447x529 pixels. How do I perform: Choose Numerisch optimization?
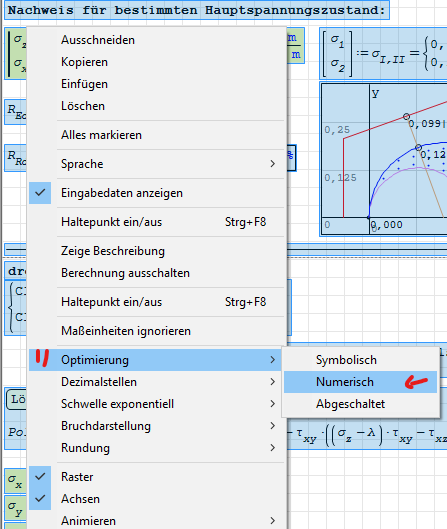tap(360, 382)
